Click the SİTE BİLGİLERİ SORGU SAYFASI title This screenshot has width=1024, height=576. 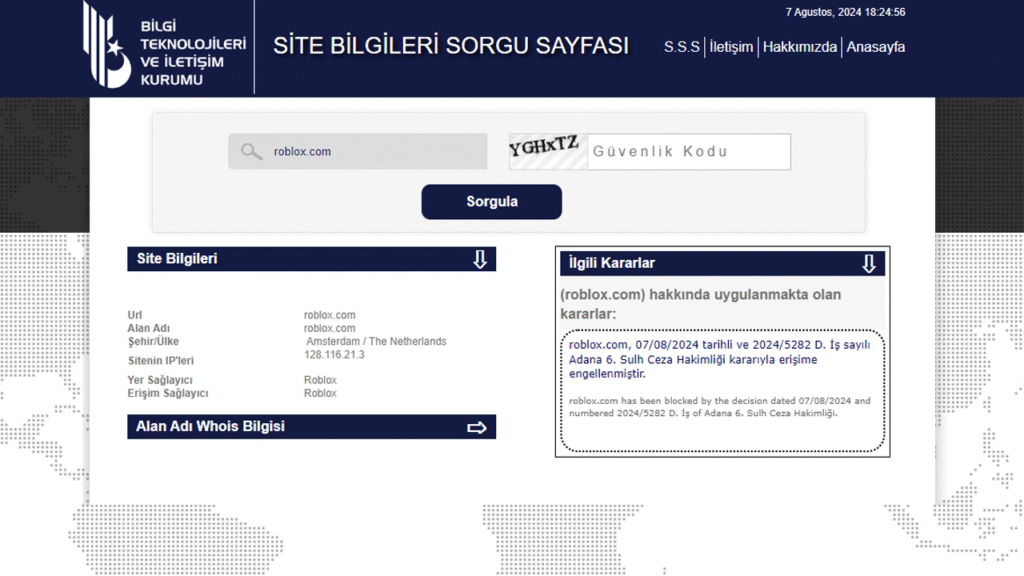[x=451, y=46]
